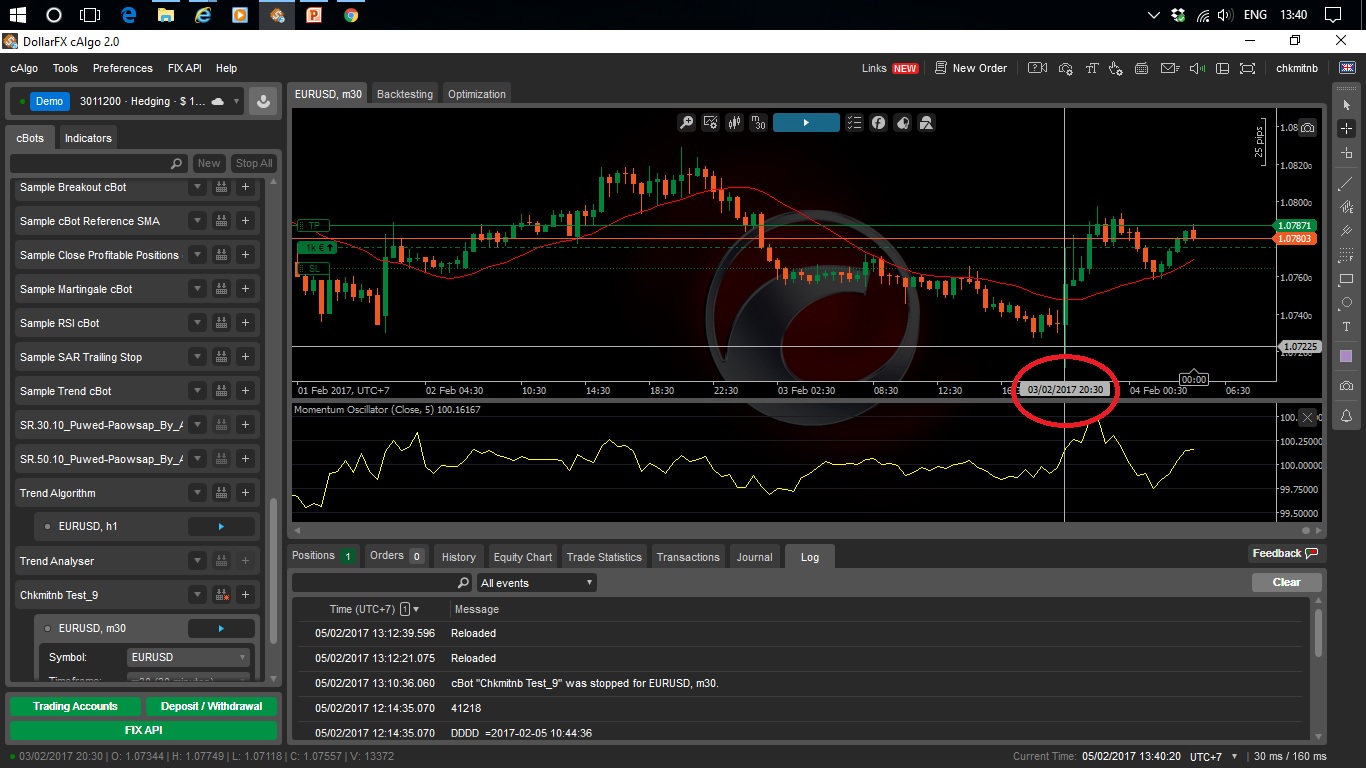Open Sample Trend cBot dropdown arrow
Image resolution: width=1366 pixels, height=768 pixels.
198,391
